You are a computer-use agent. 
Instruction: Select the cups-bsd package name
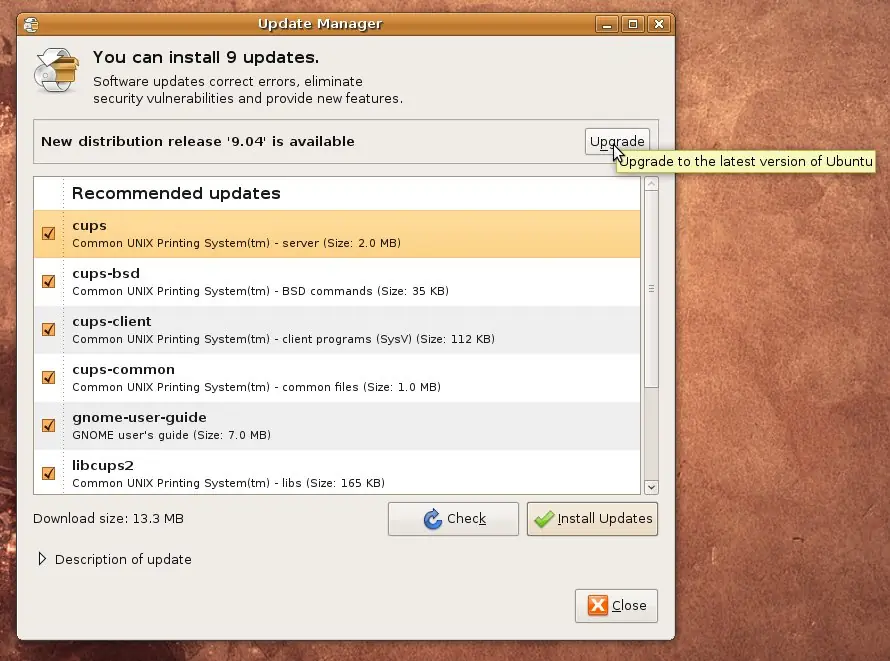point(106,273)
